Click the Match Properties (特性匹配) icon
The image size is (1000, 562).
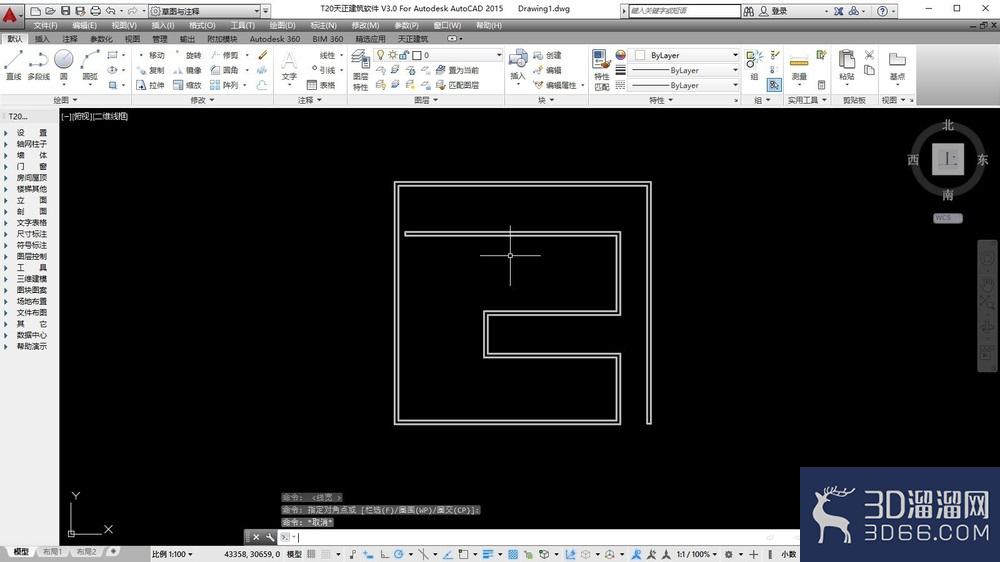tap(601, 68)
